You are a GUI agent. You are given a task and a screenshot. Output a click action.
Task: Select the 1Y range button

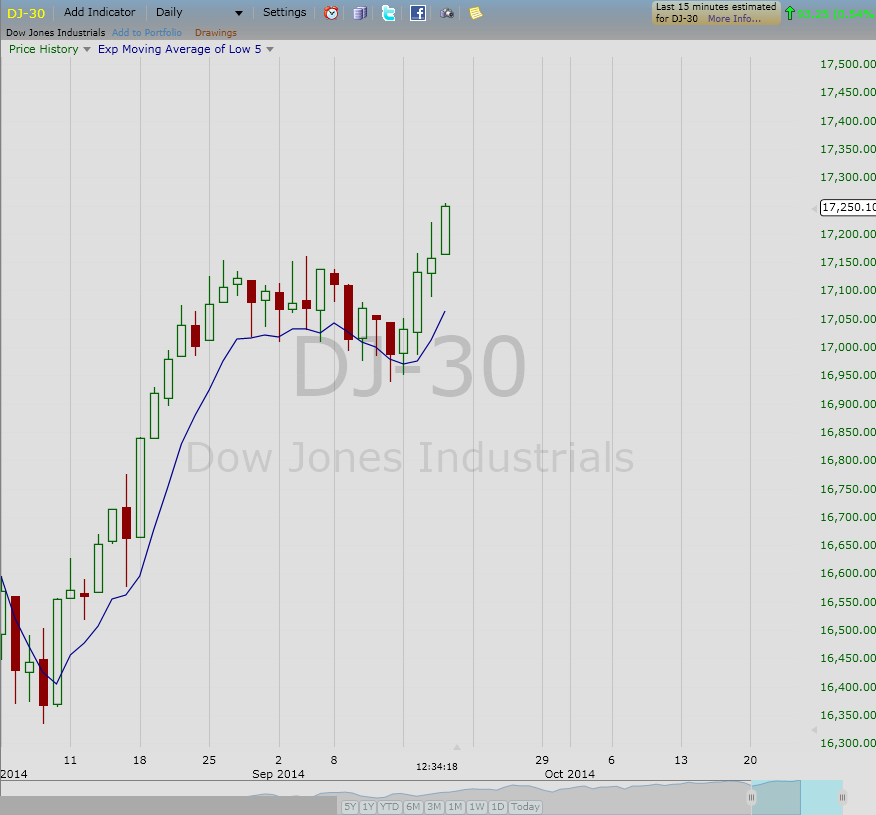(368, 807)
